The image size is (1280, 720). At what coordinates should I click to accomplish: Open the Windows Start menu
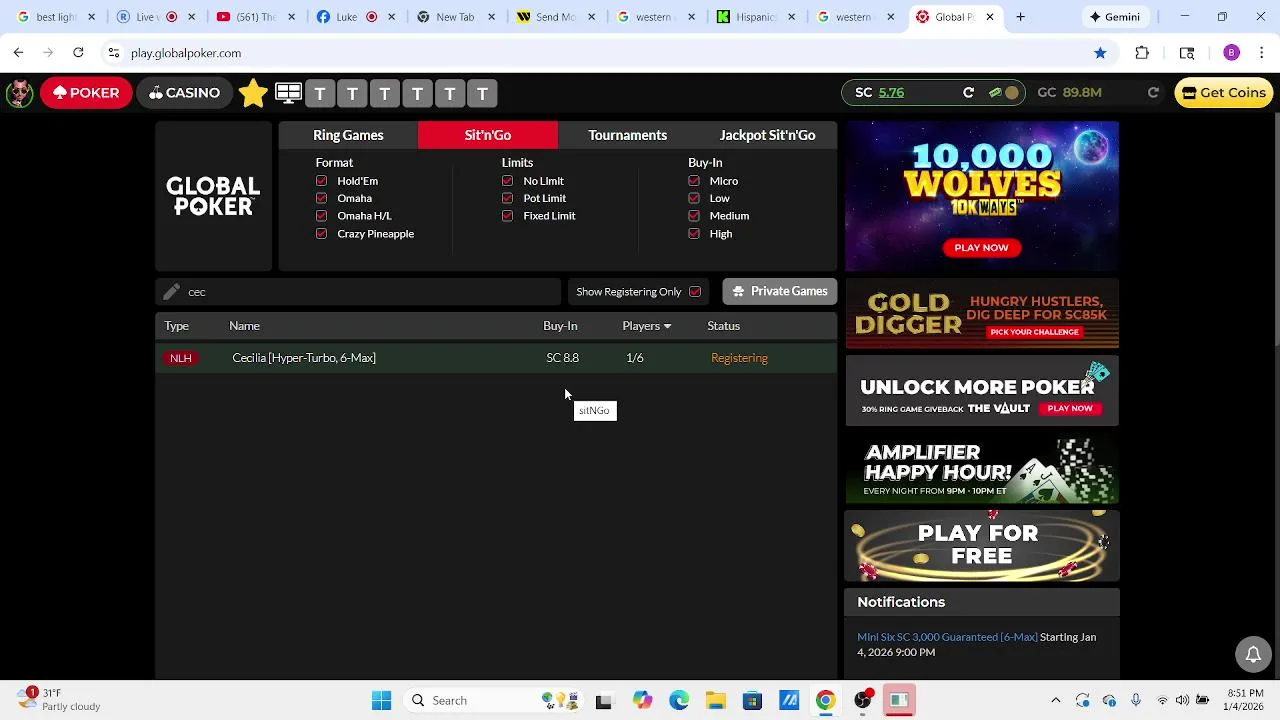click(x=381, y=701)
